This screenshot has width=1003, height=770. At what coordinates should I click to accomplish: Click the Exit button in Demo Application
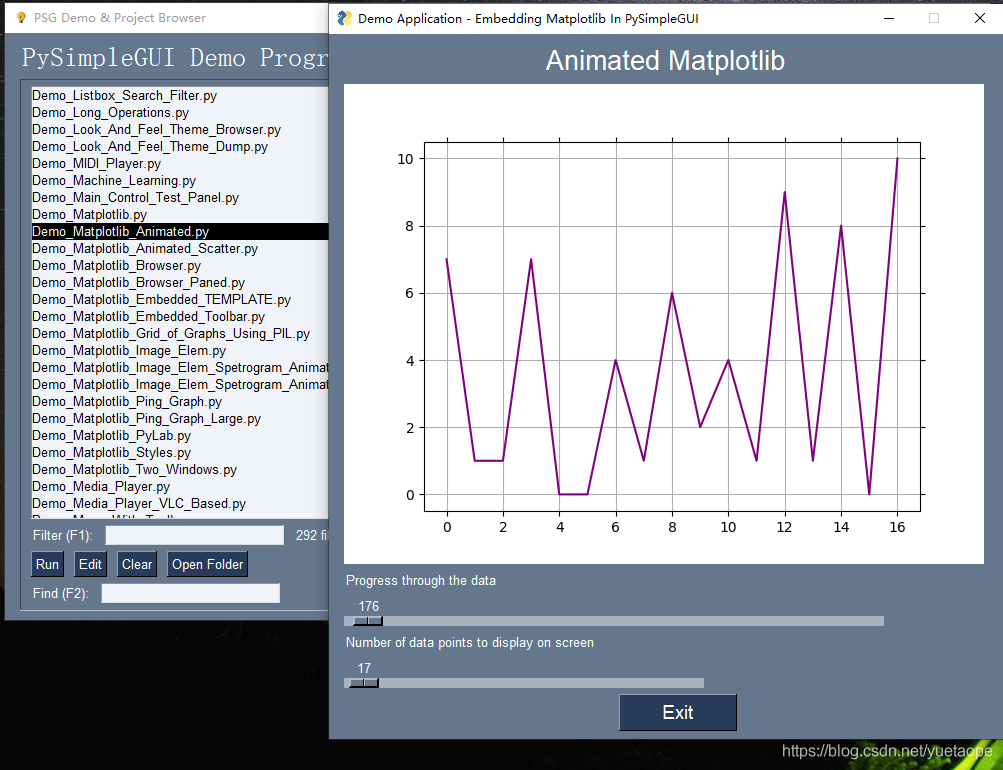(677, 712)
